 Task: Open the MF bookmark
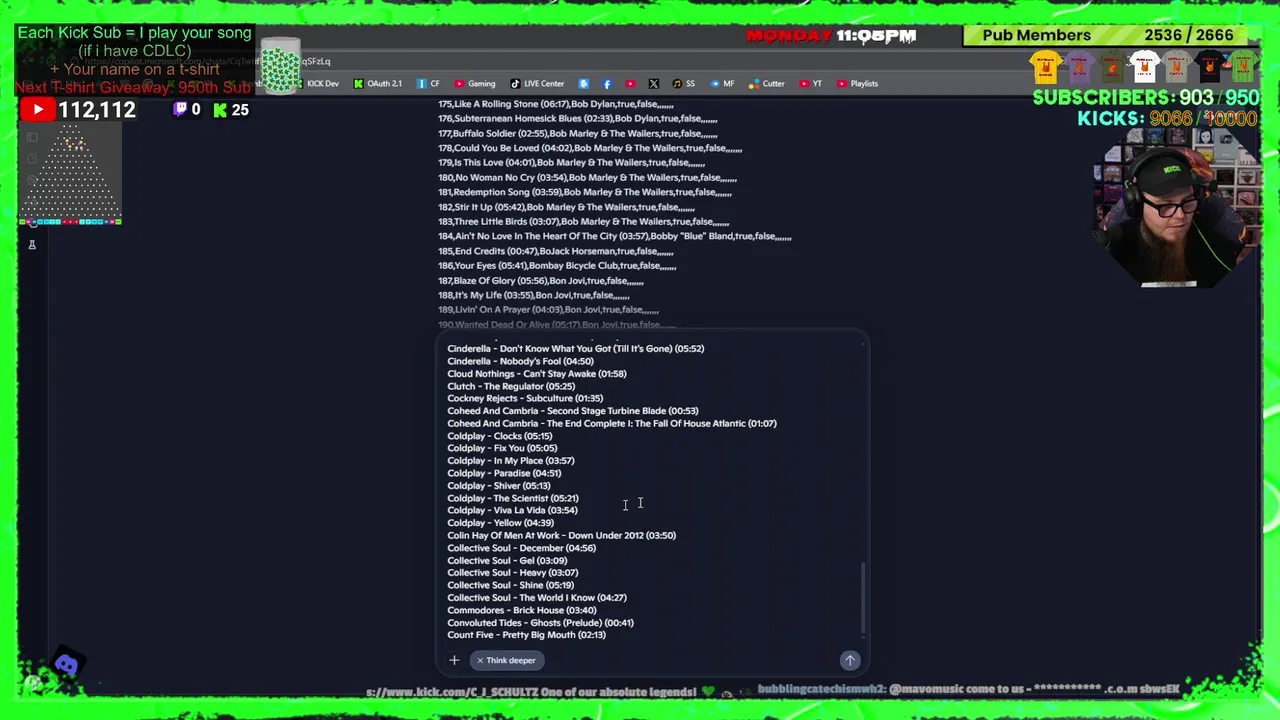pos(722,84)
